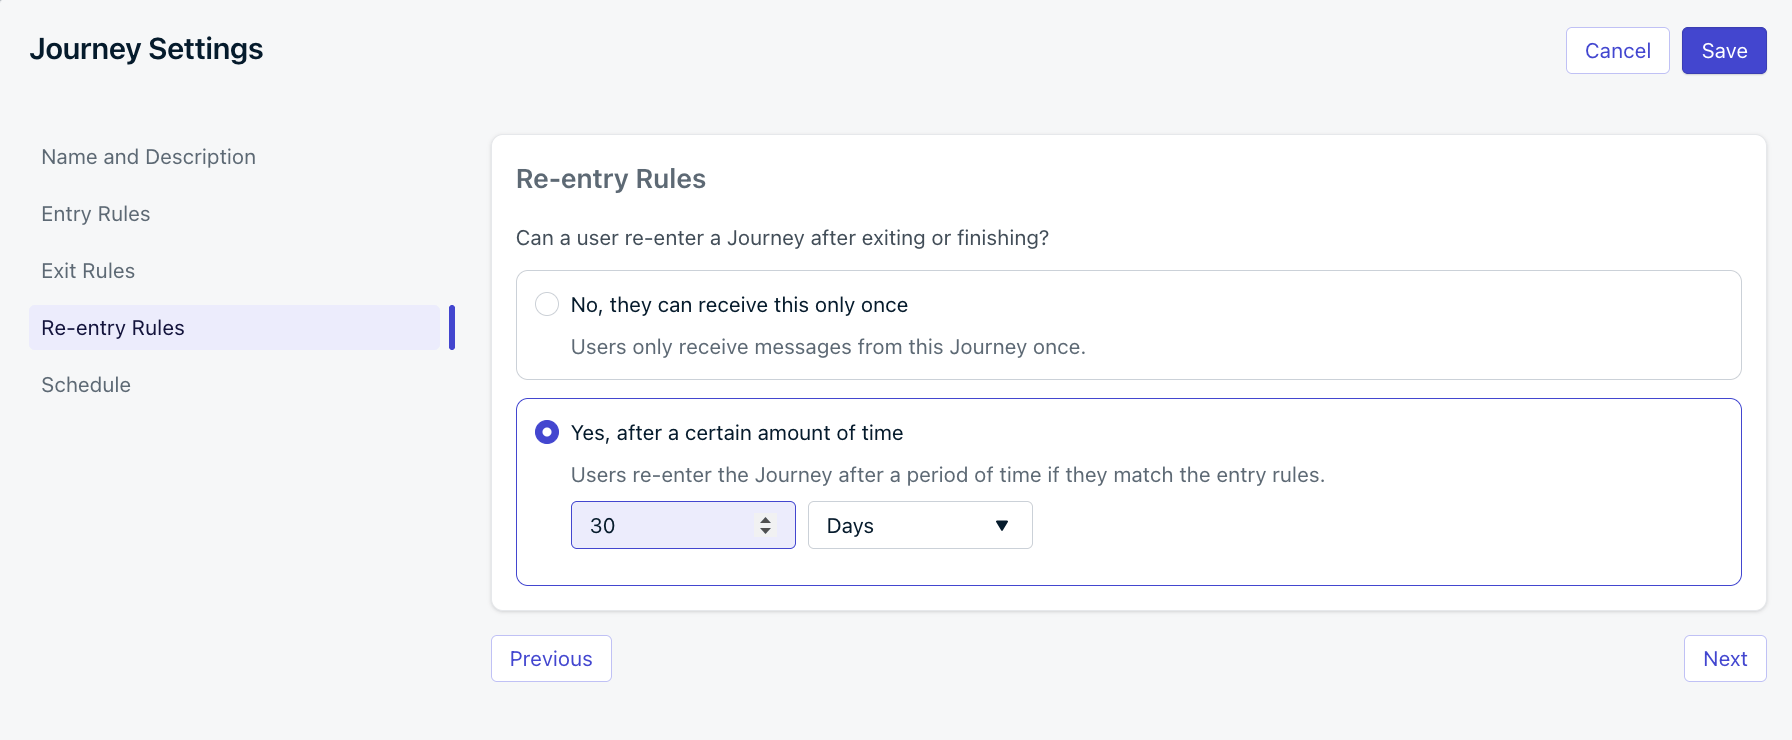Select the 'Yes, after a certain amount of time' radio
The width and height of the screenshot is (1792, 740).
pyautogui.click(x=547, y=432)
